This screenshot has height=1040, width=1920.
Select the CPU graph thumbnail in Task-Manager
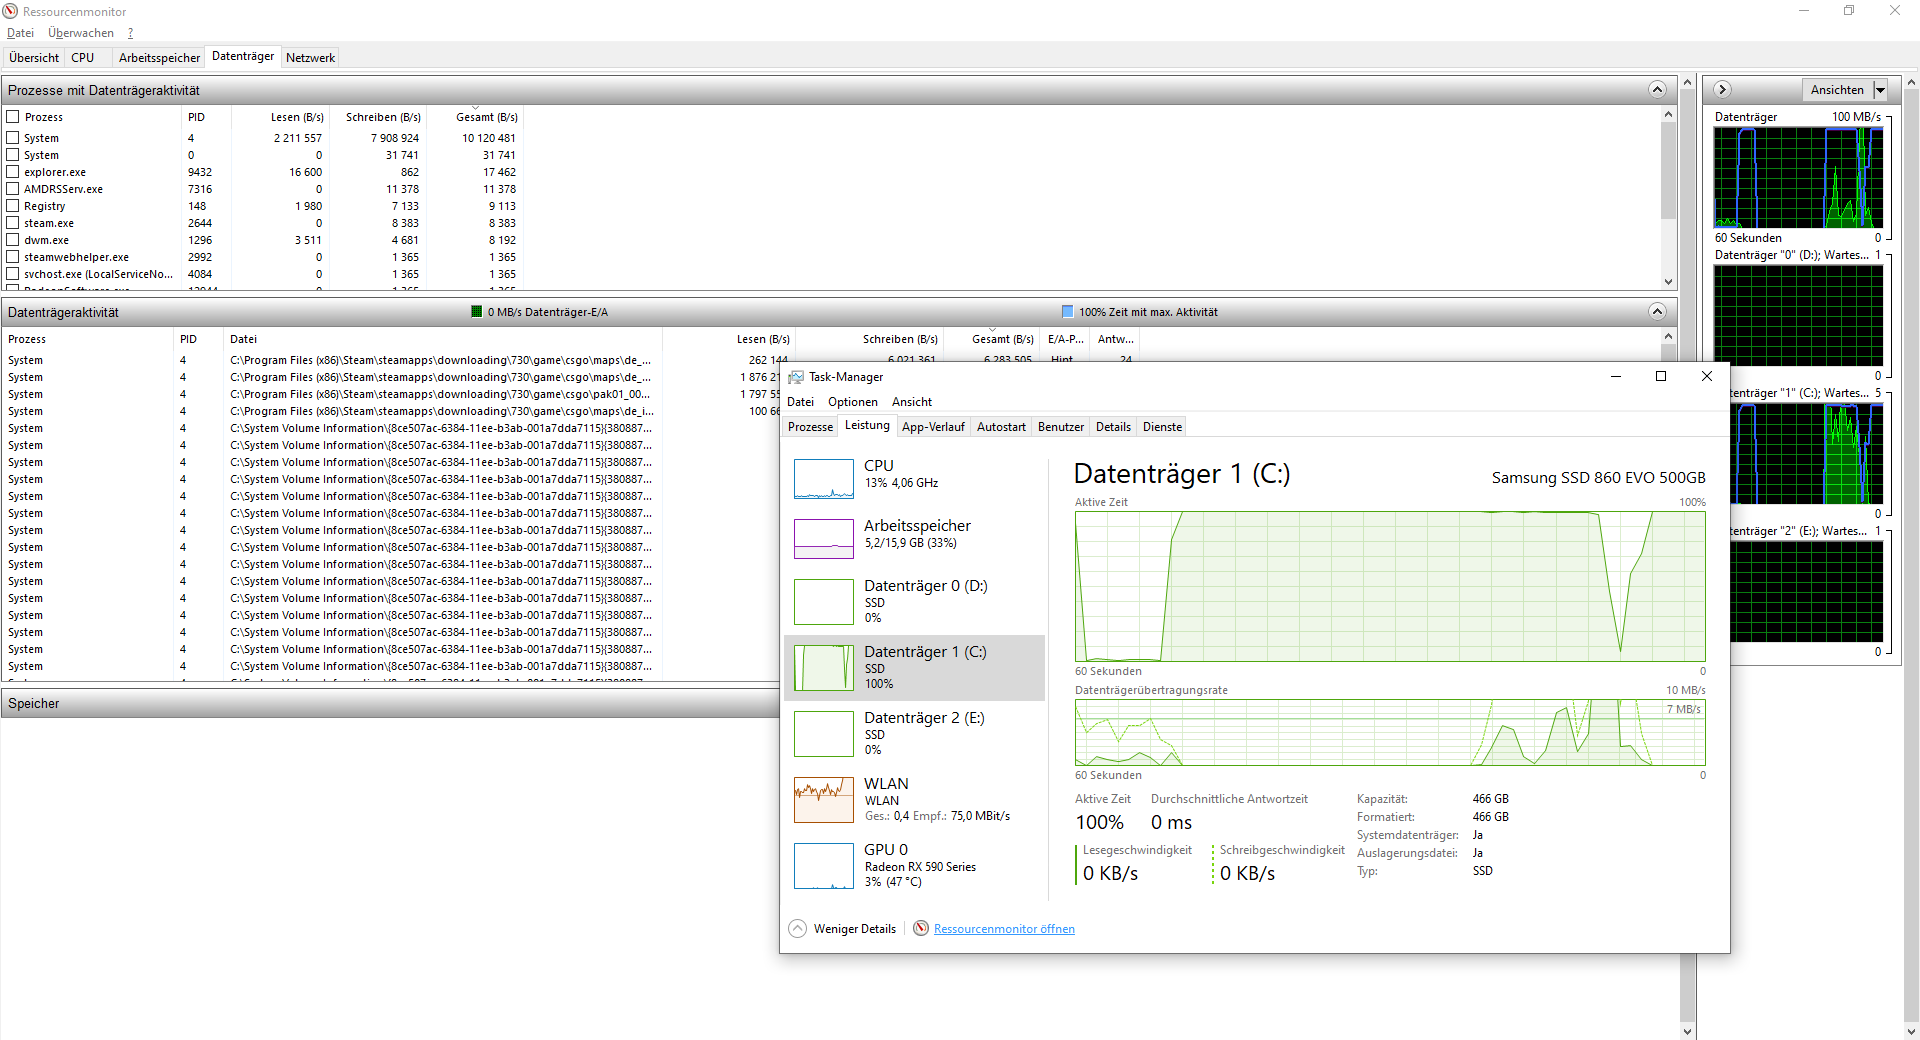pyautogui.click(x=824, y=479)
